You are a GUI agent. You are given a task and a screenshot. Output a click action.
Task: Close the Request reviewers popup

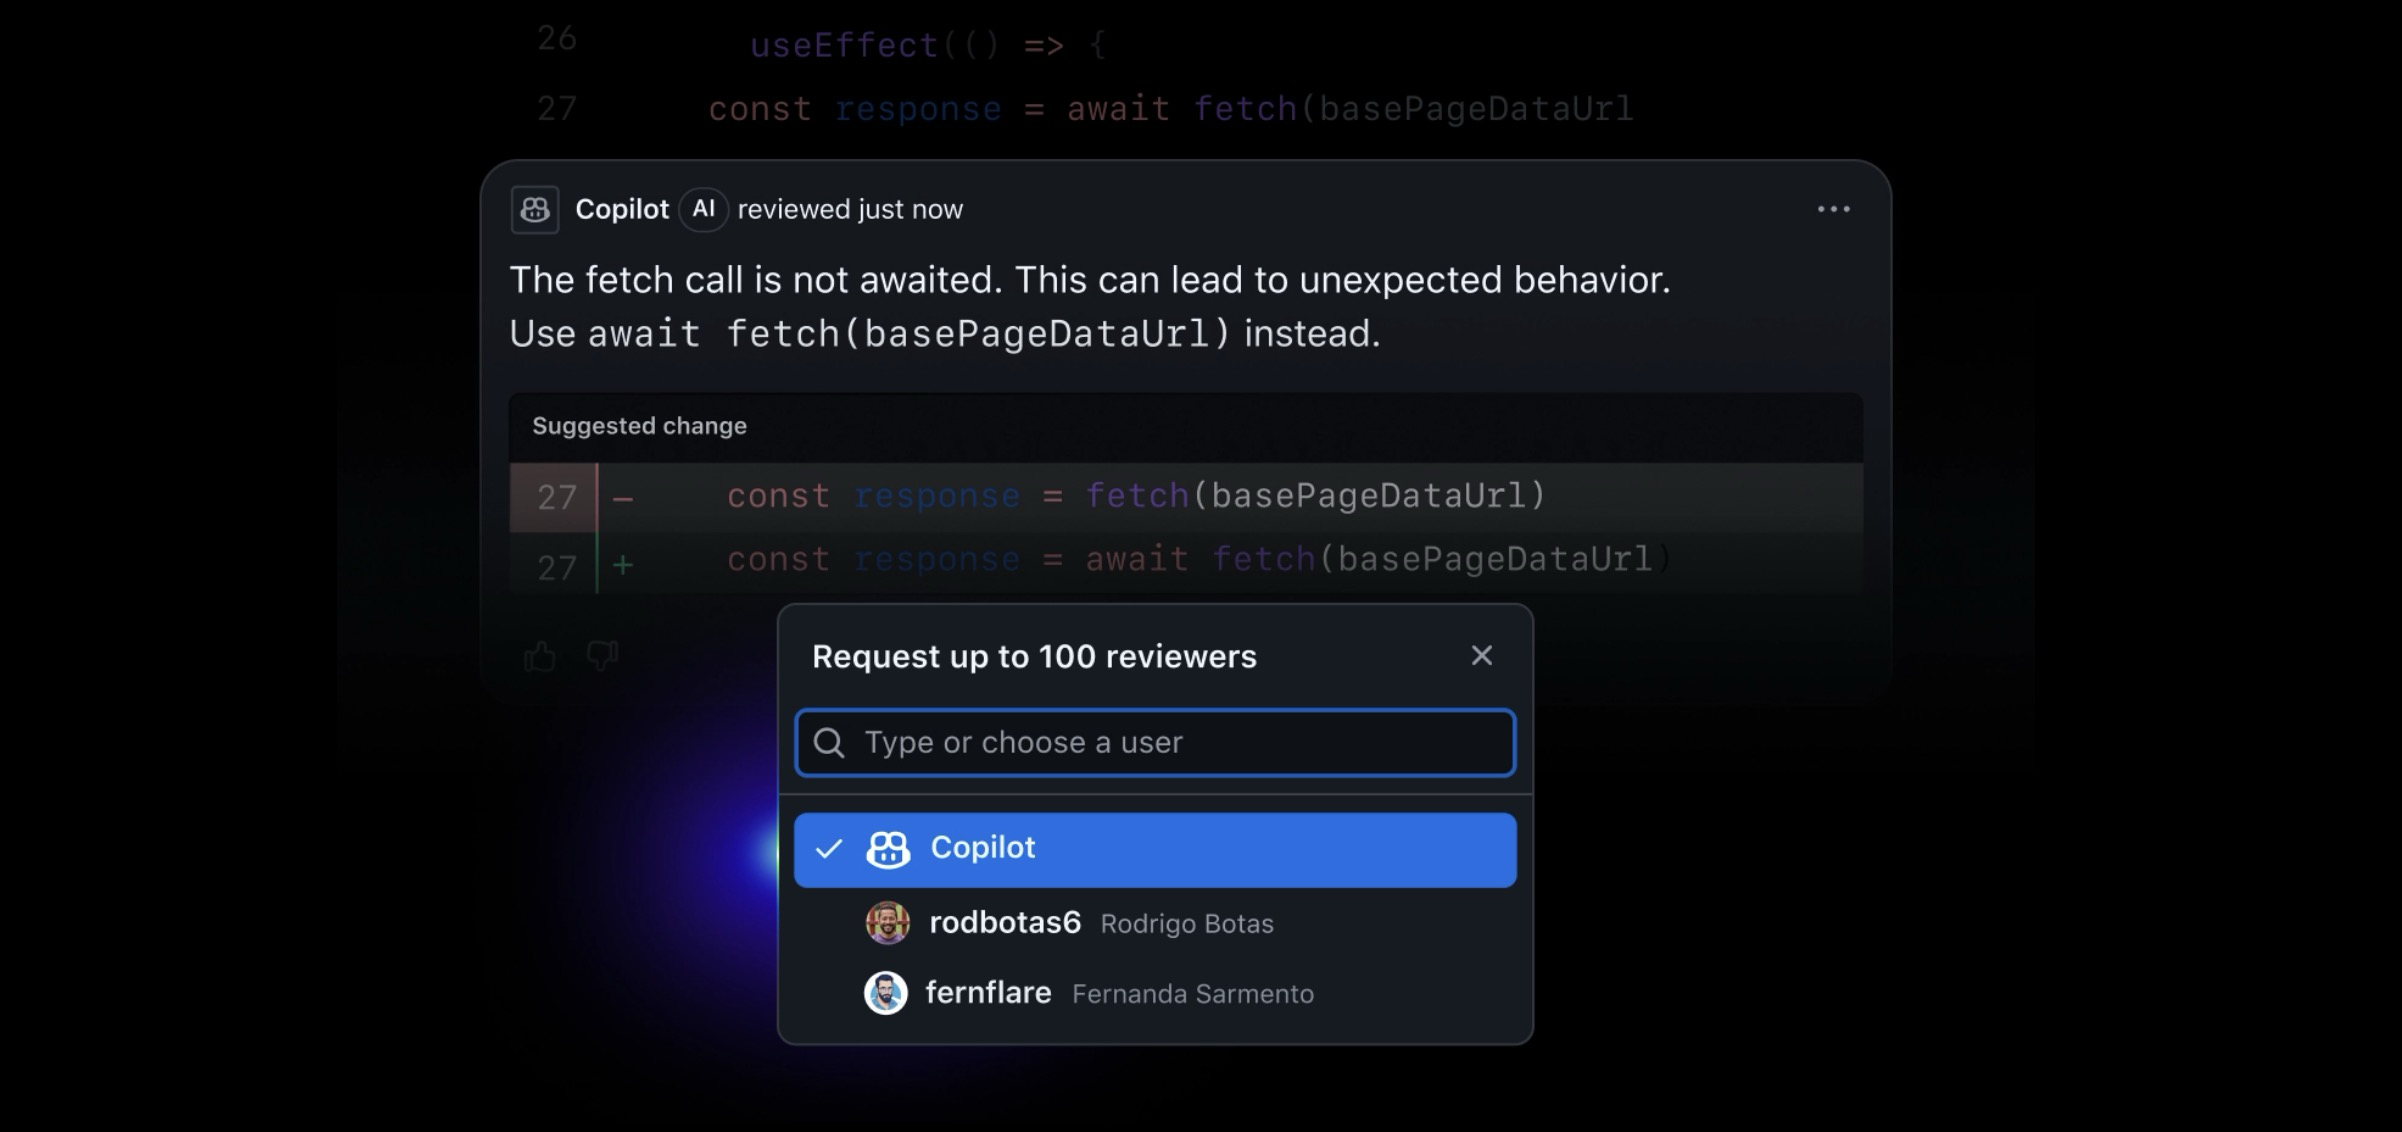(x=1481, y=655)
